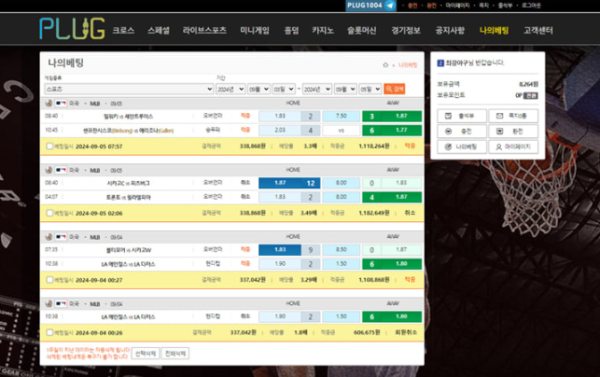
Task: Open the 크로스 menu
Action: (123, 30)
